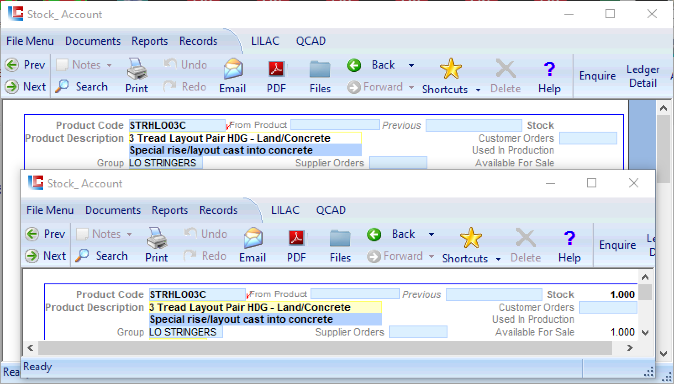Click Next arrow icon in back window
The image size is (674, 384).
(x=12, y=87)
